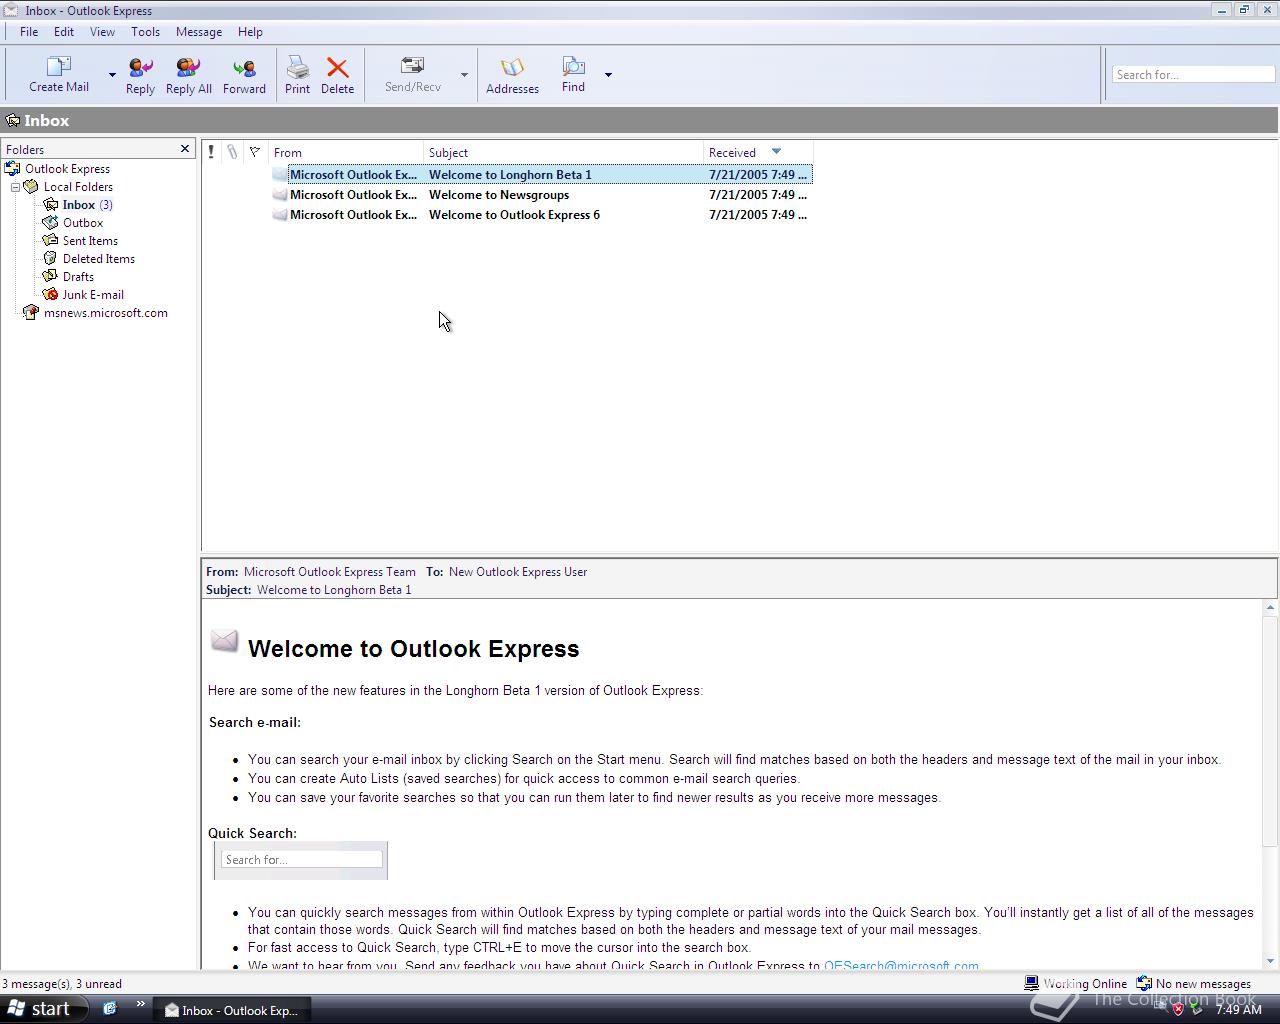Open the Create Mail dropdown arrow
Viewport: 1280px width, 1024px height.
click(112, 75)
